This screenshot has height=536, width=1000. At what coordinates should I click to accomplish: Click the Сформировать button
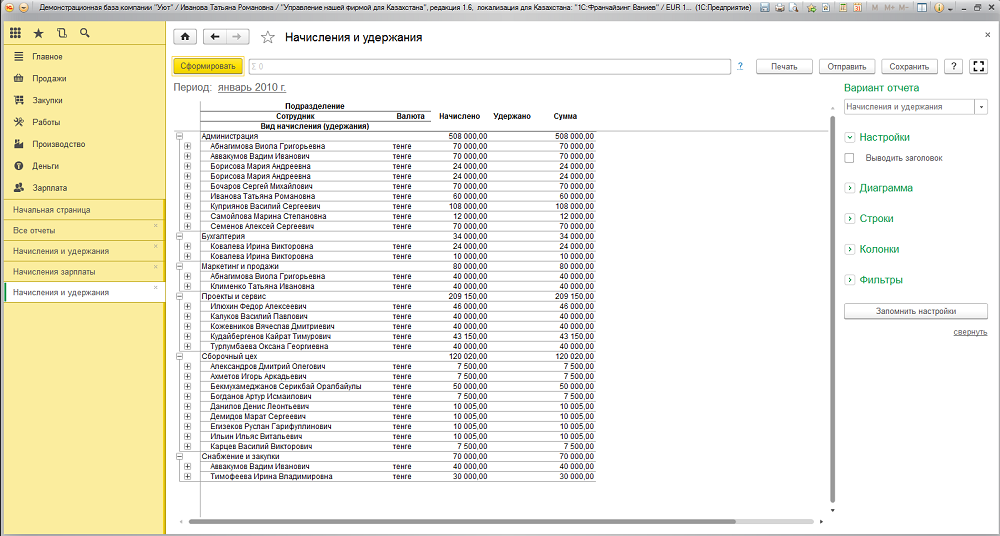(x=208, y=67)
